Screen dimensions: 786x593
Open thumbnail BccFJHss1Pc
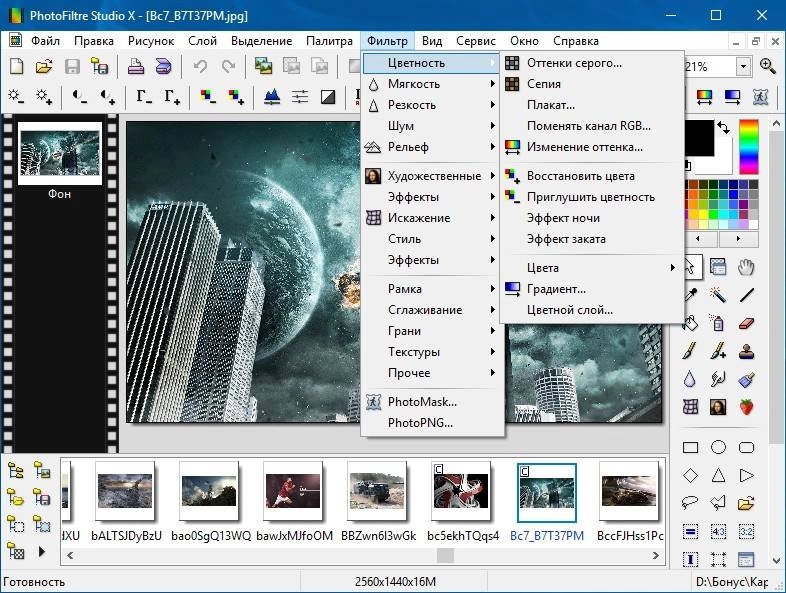pos(629,491)
